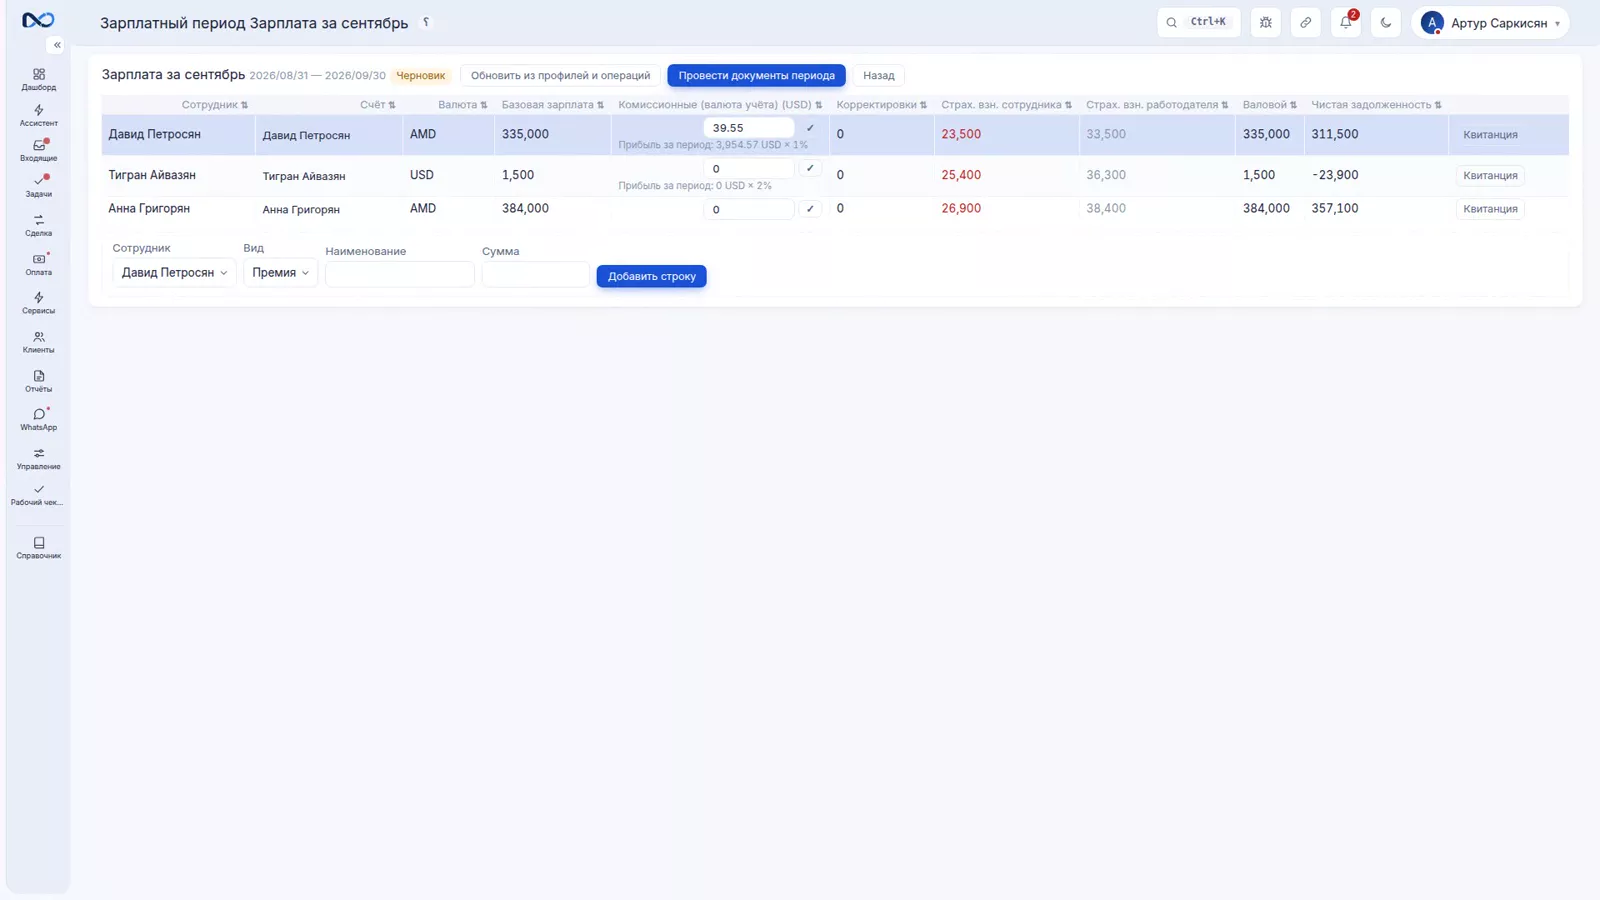The width and height of the screenshot is (1600, 900).
Task: Open Рабочий чек-лист sidebar item
Action: (38, 495)
